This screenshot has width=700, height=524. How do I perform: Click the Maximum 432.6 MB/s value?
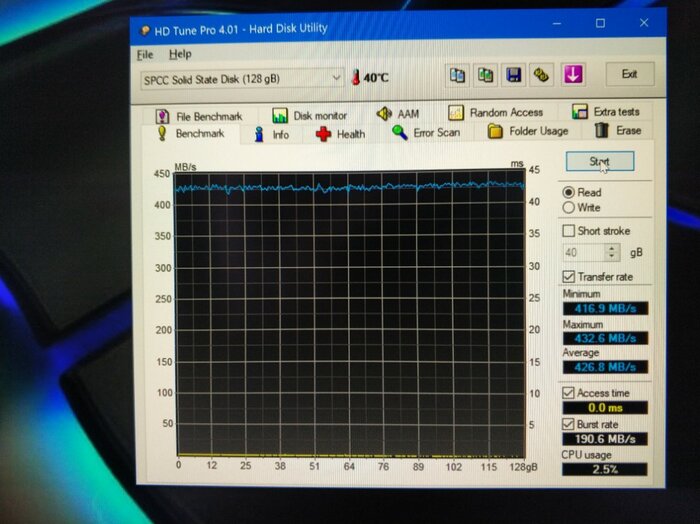(605, 338)
